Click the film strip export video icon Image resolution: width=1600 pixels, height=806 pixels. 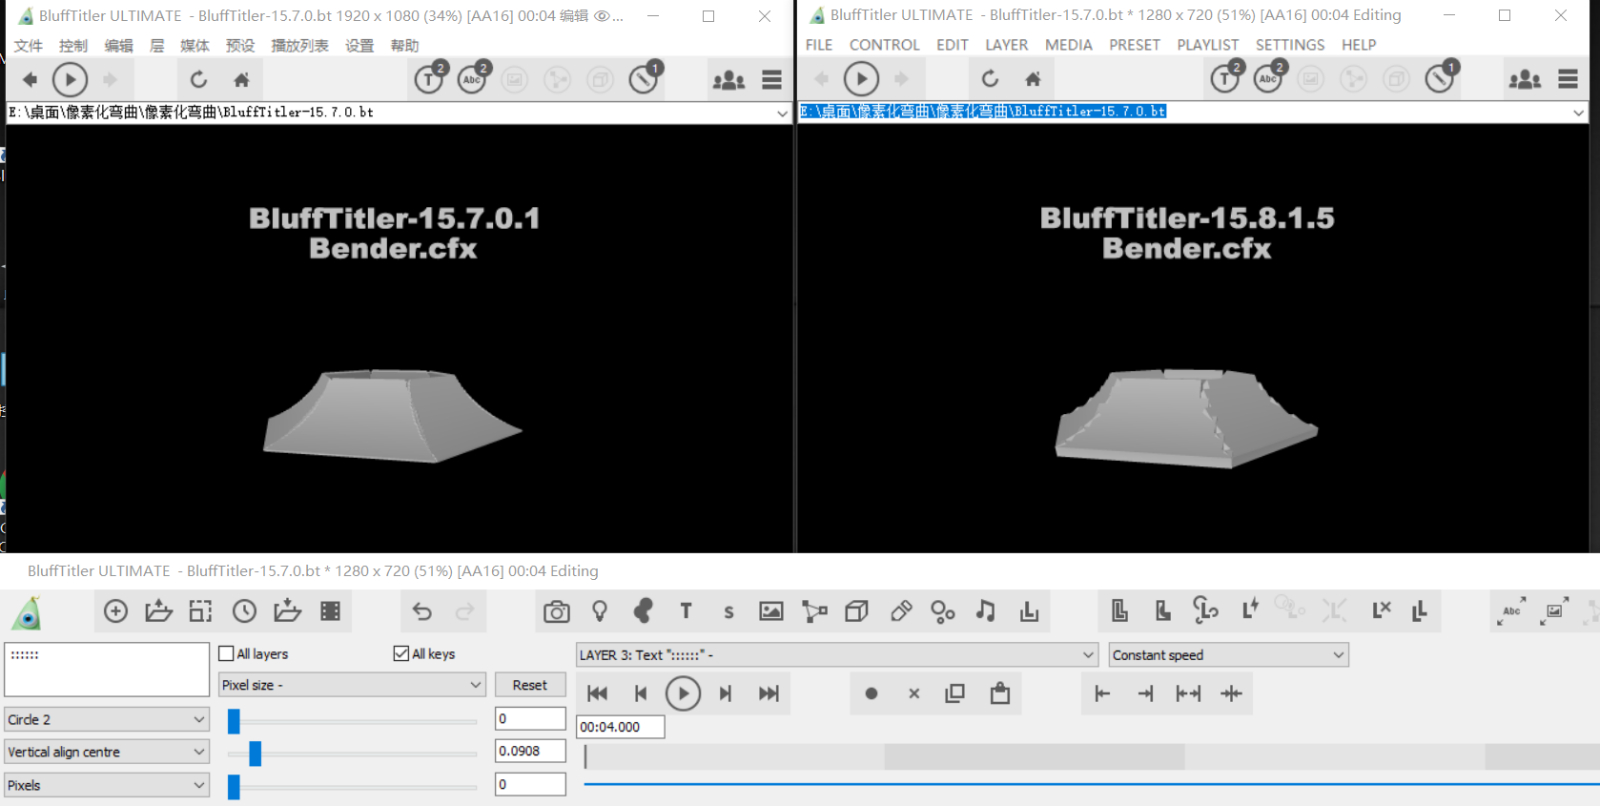tap(331, 611)
